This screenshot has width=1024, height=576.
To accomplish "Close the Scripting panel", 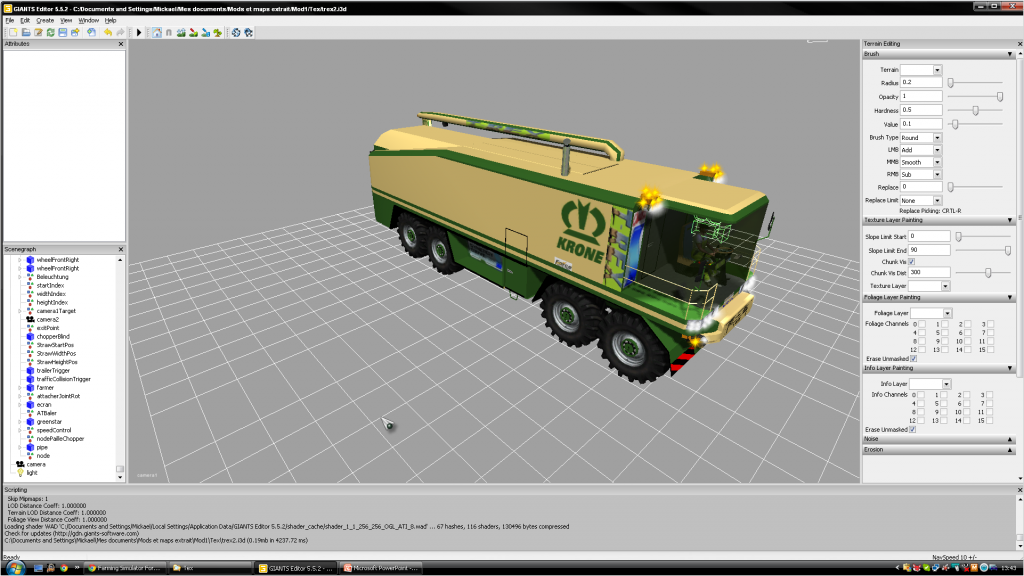I will [x=1020, y=489].
